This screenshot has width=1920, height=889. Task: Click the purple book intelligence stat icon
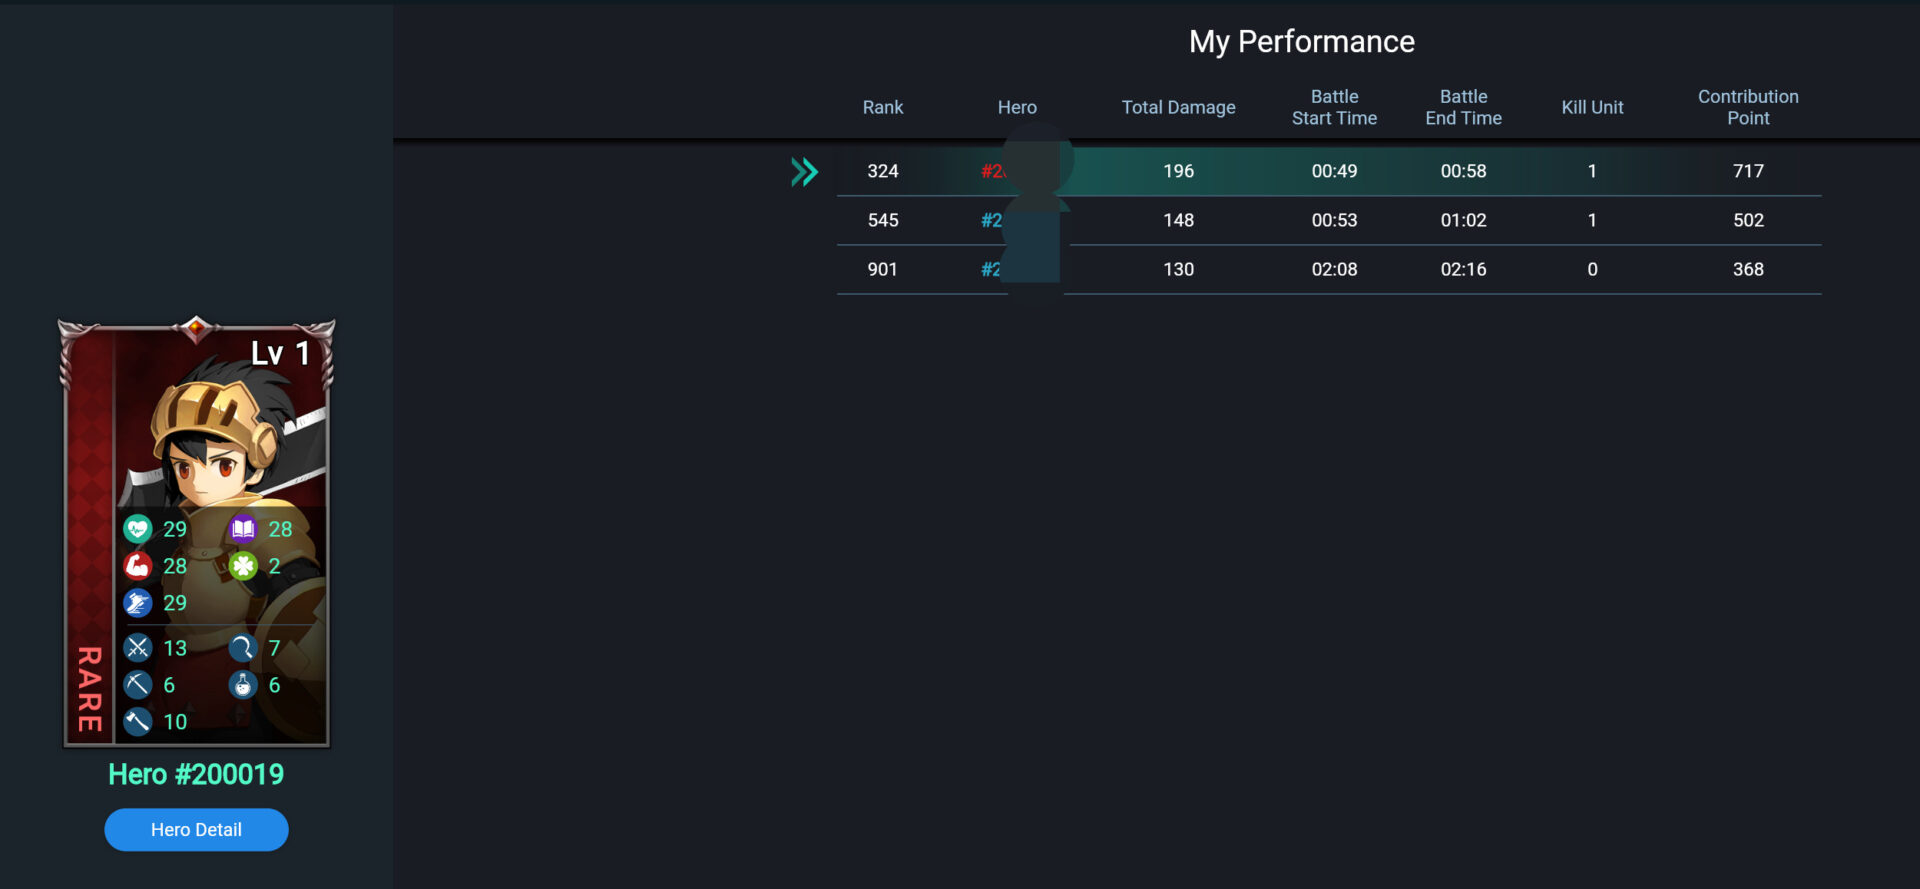243,529
